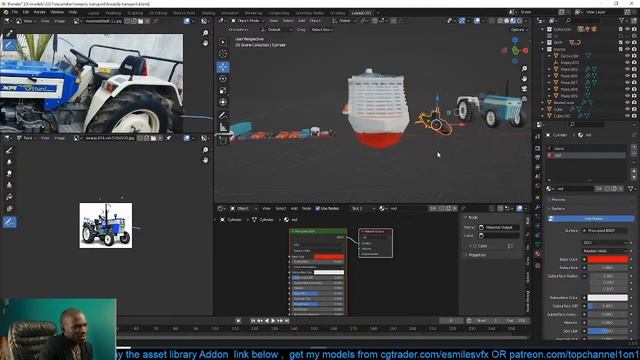Add a new workspace tab with plus

pyautogui.click(x=378, y=13)
